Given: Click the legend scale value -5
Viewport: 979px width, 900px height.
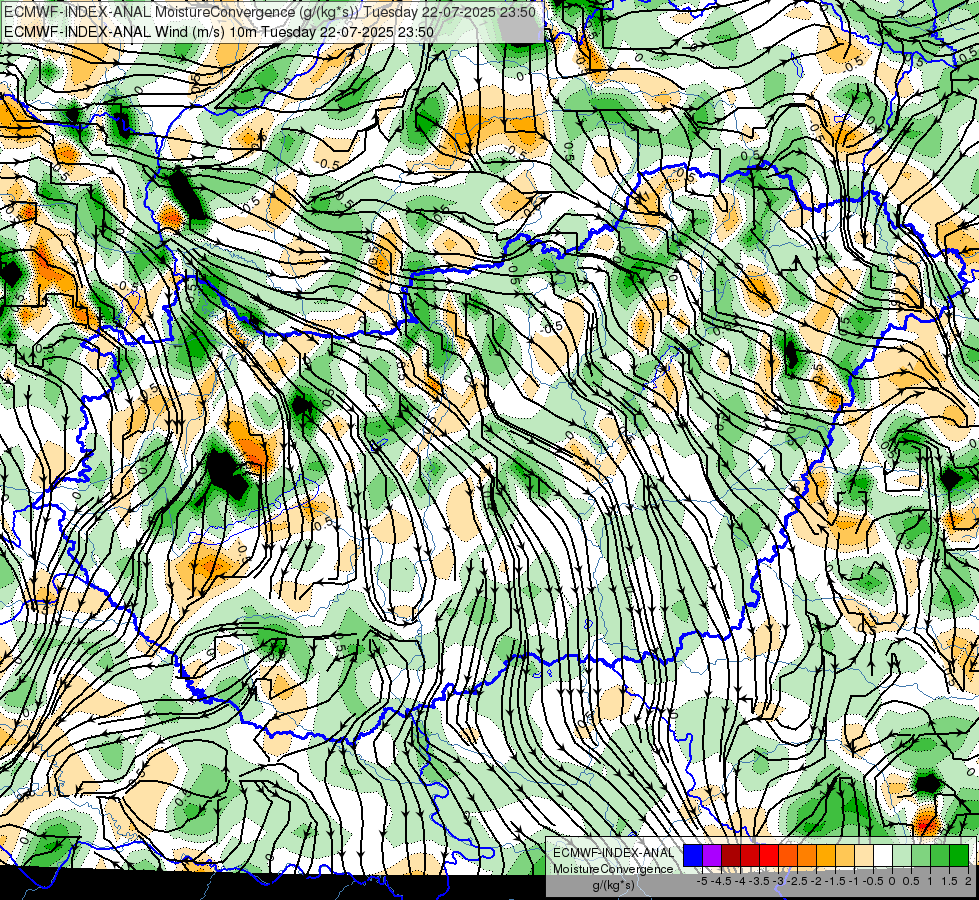Looking at the screenshot, I should click(x=702, y=881).
